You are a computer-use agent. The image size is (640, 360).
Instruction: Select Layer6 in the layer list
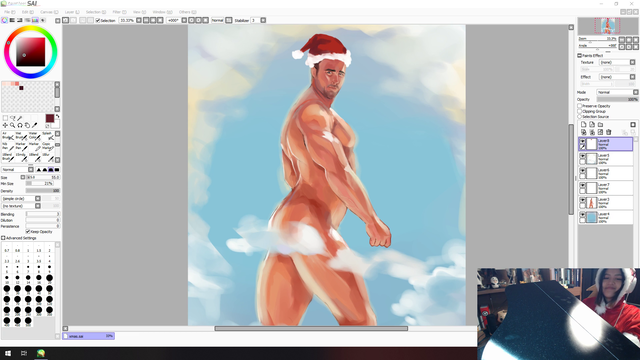coord(606,173)
